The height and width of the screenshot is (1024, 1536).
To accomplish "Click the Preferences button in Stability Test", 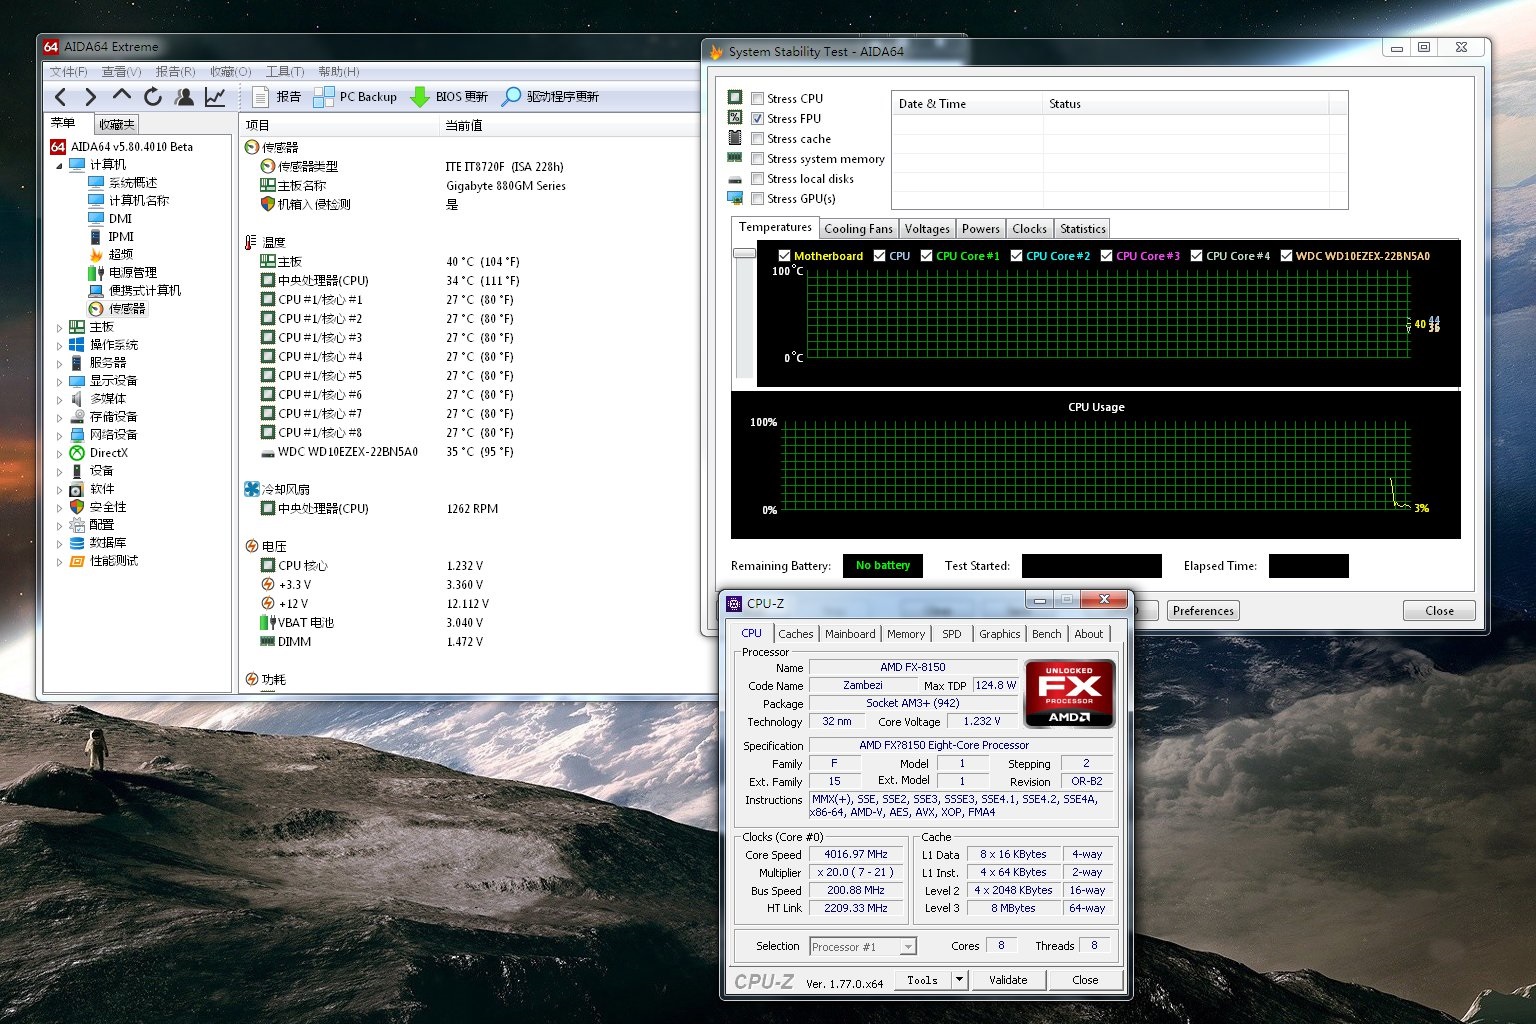I will [x=1203, y=611].
